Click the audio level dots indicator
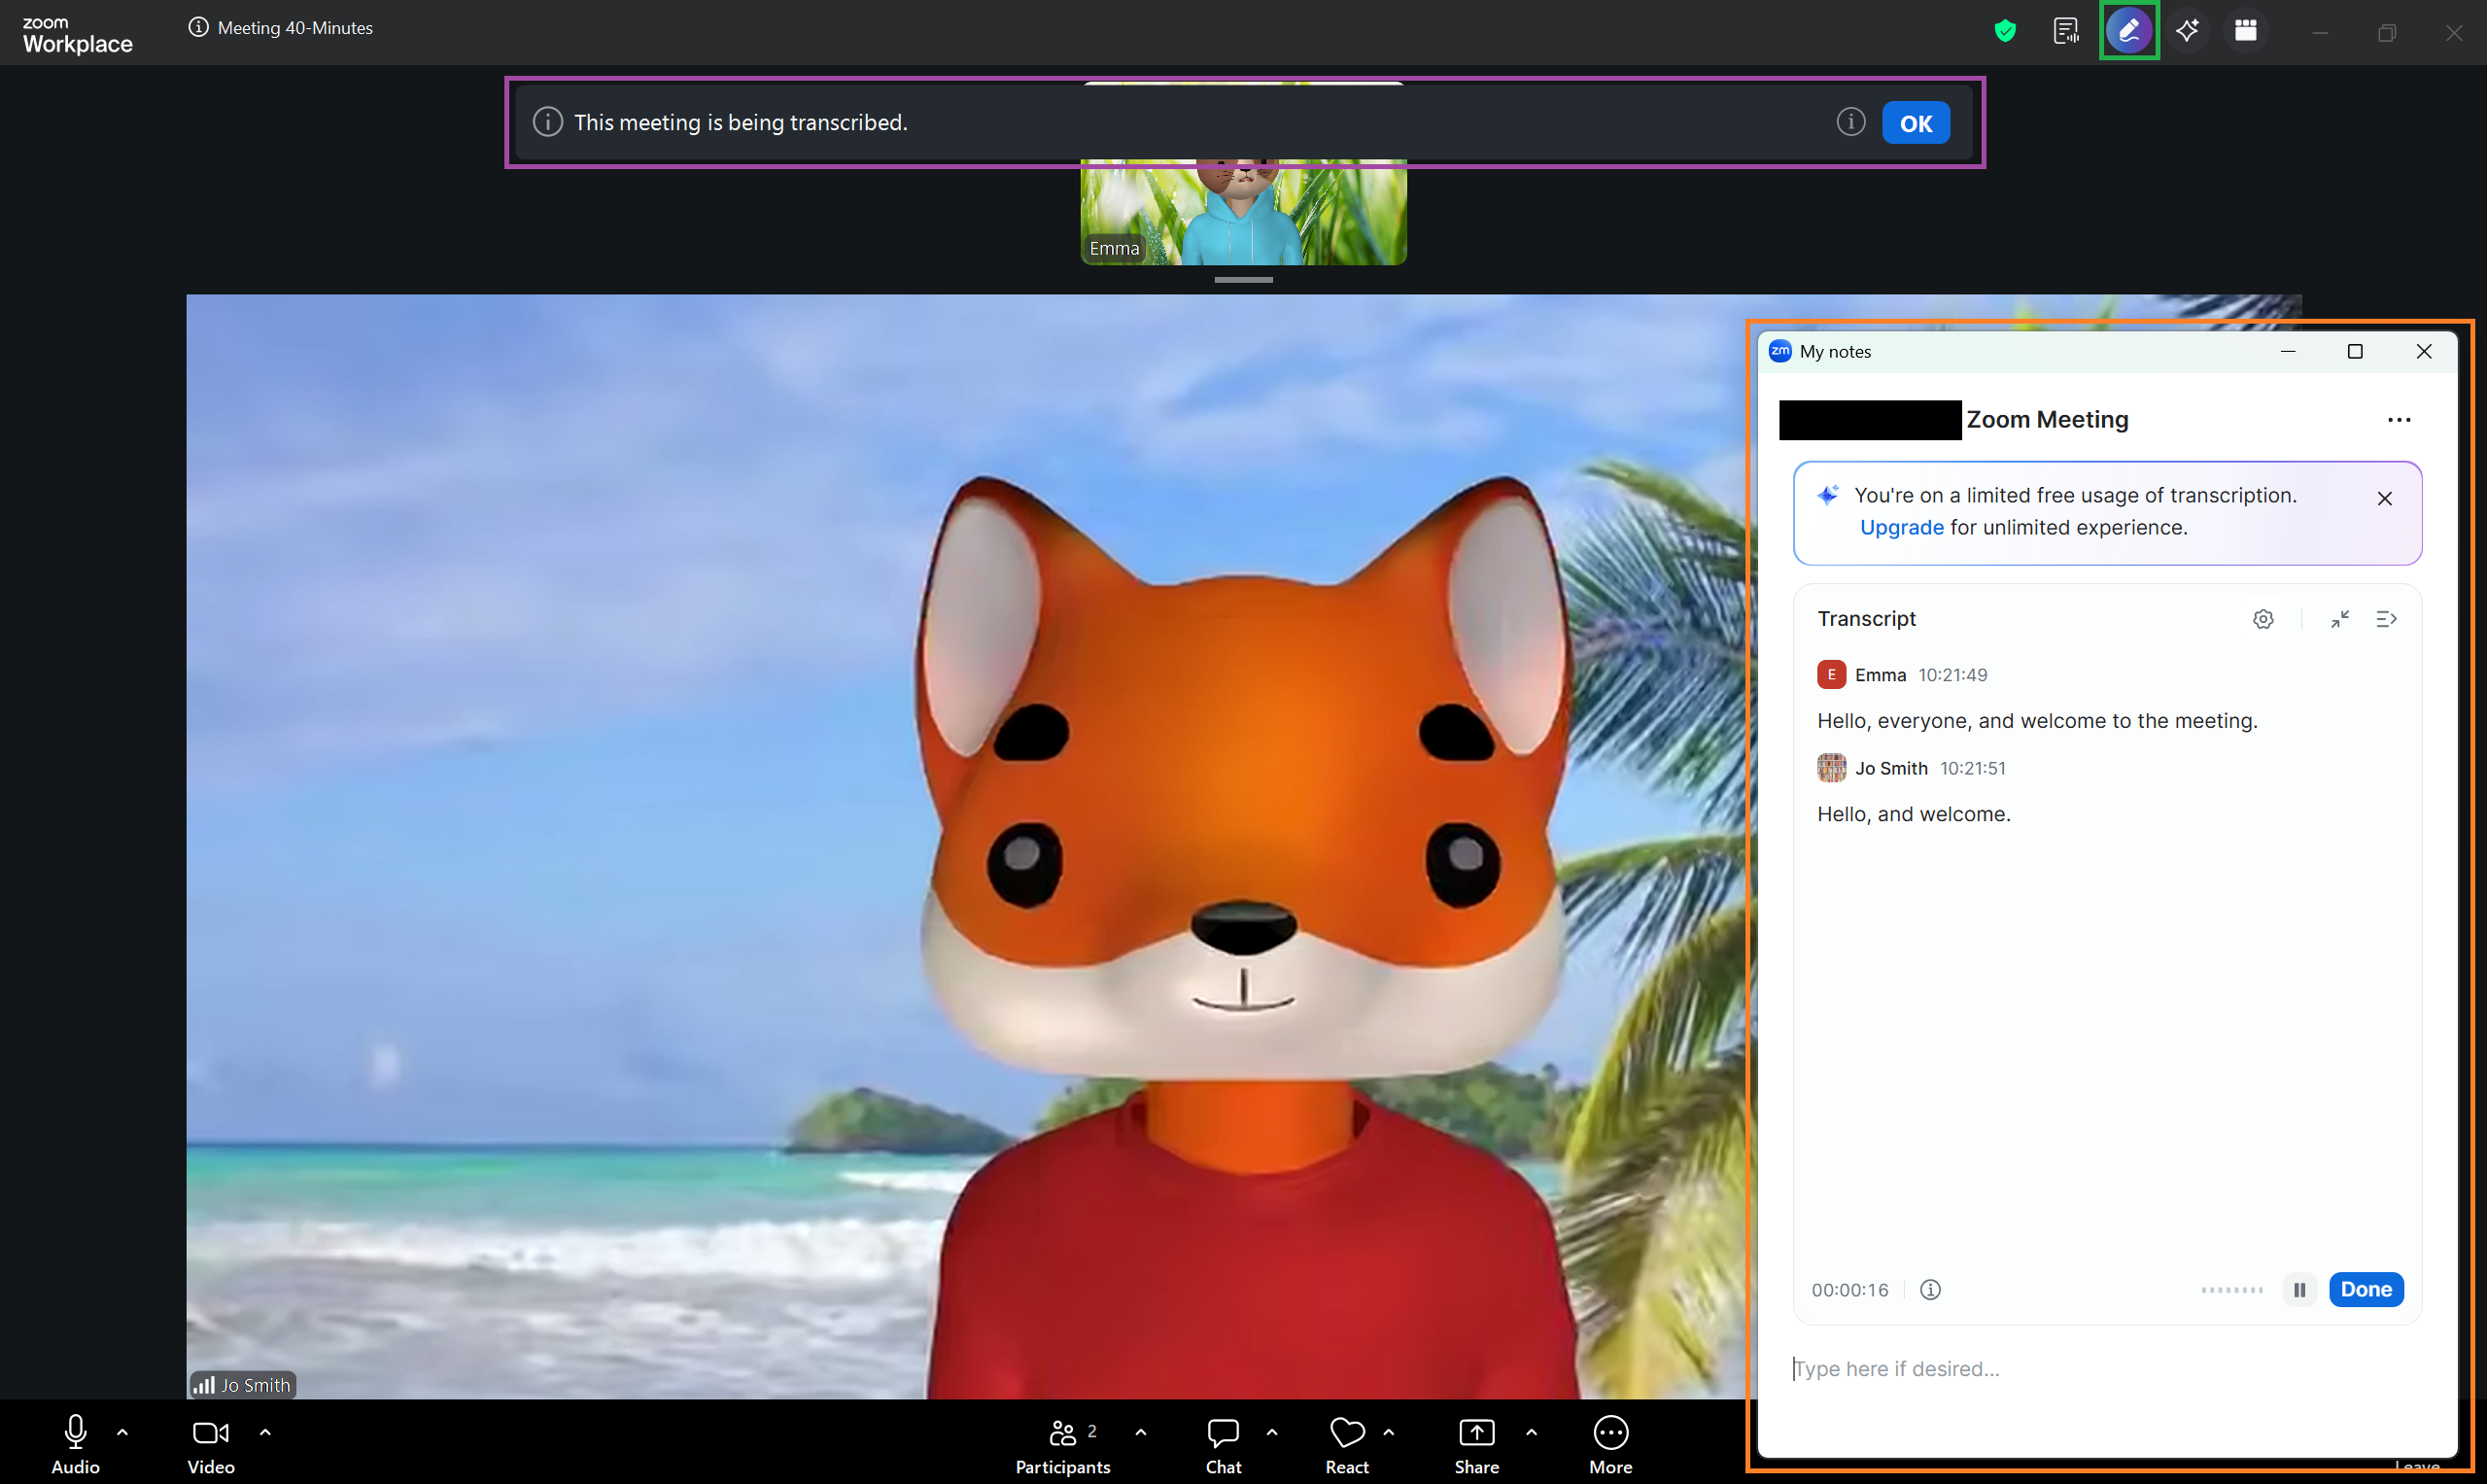 click(2231, 1290)
